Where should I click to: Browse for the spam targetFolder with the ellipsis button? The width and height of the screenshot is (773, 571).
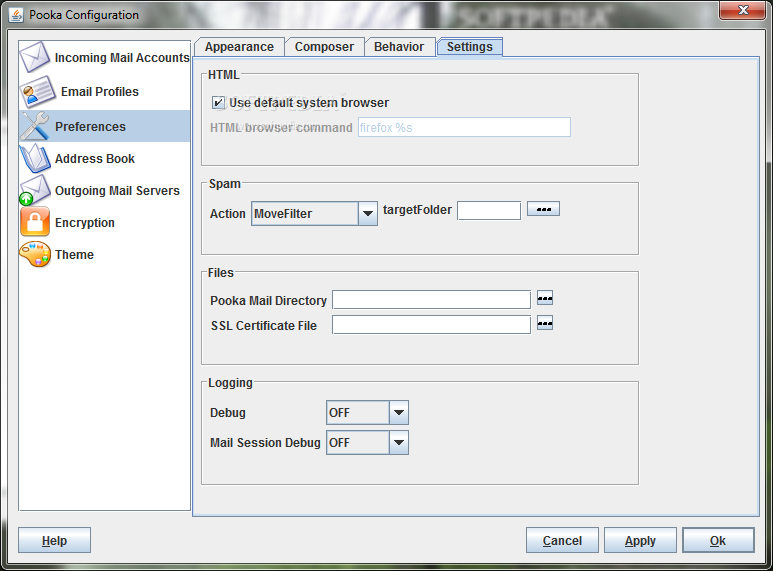pyautogui.click(x=543, y=209)
